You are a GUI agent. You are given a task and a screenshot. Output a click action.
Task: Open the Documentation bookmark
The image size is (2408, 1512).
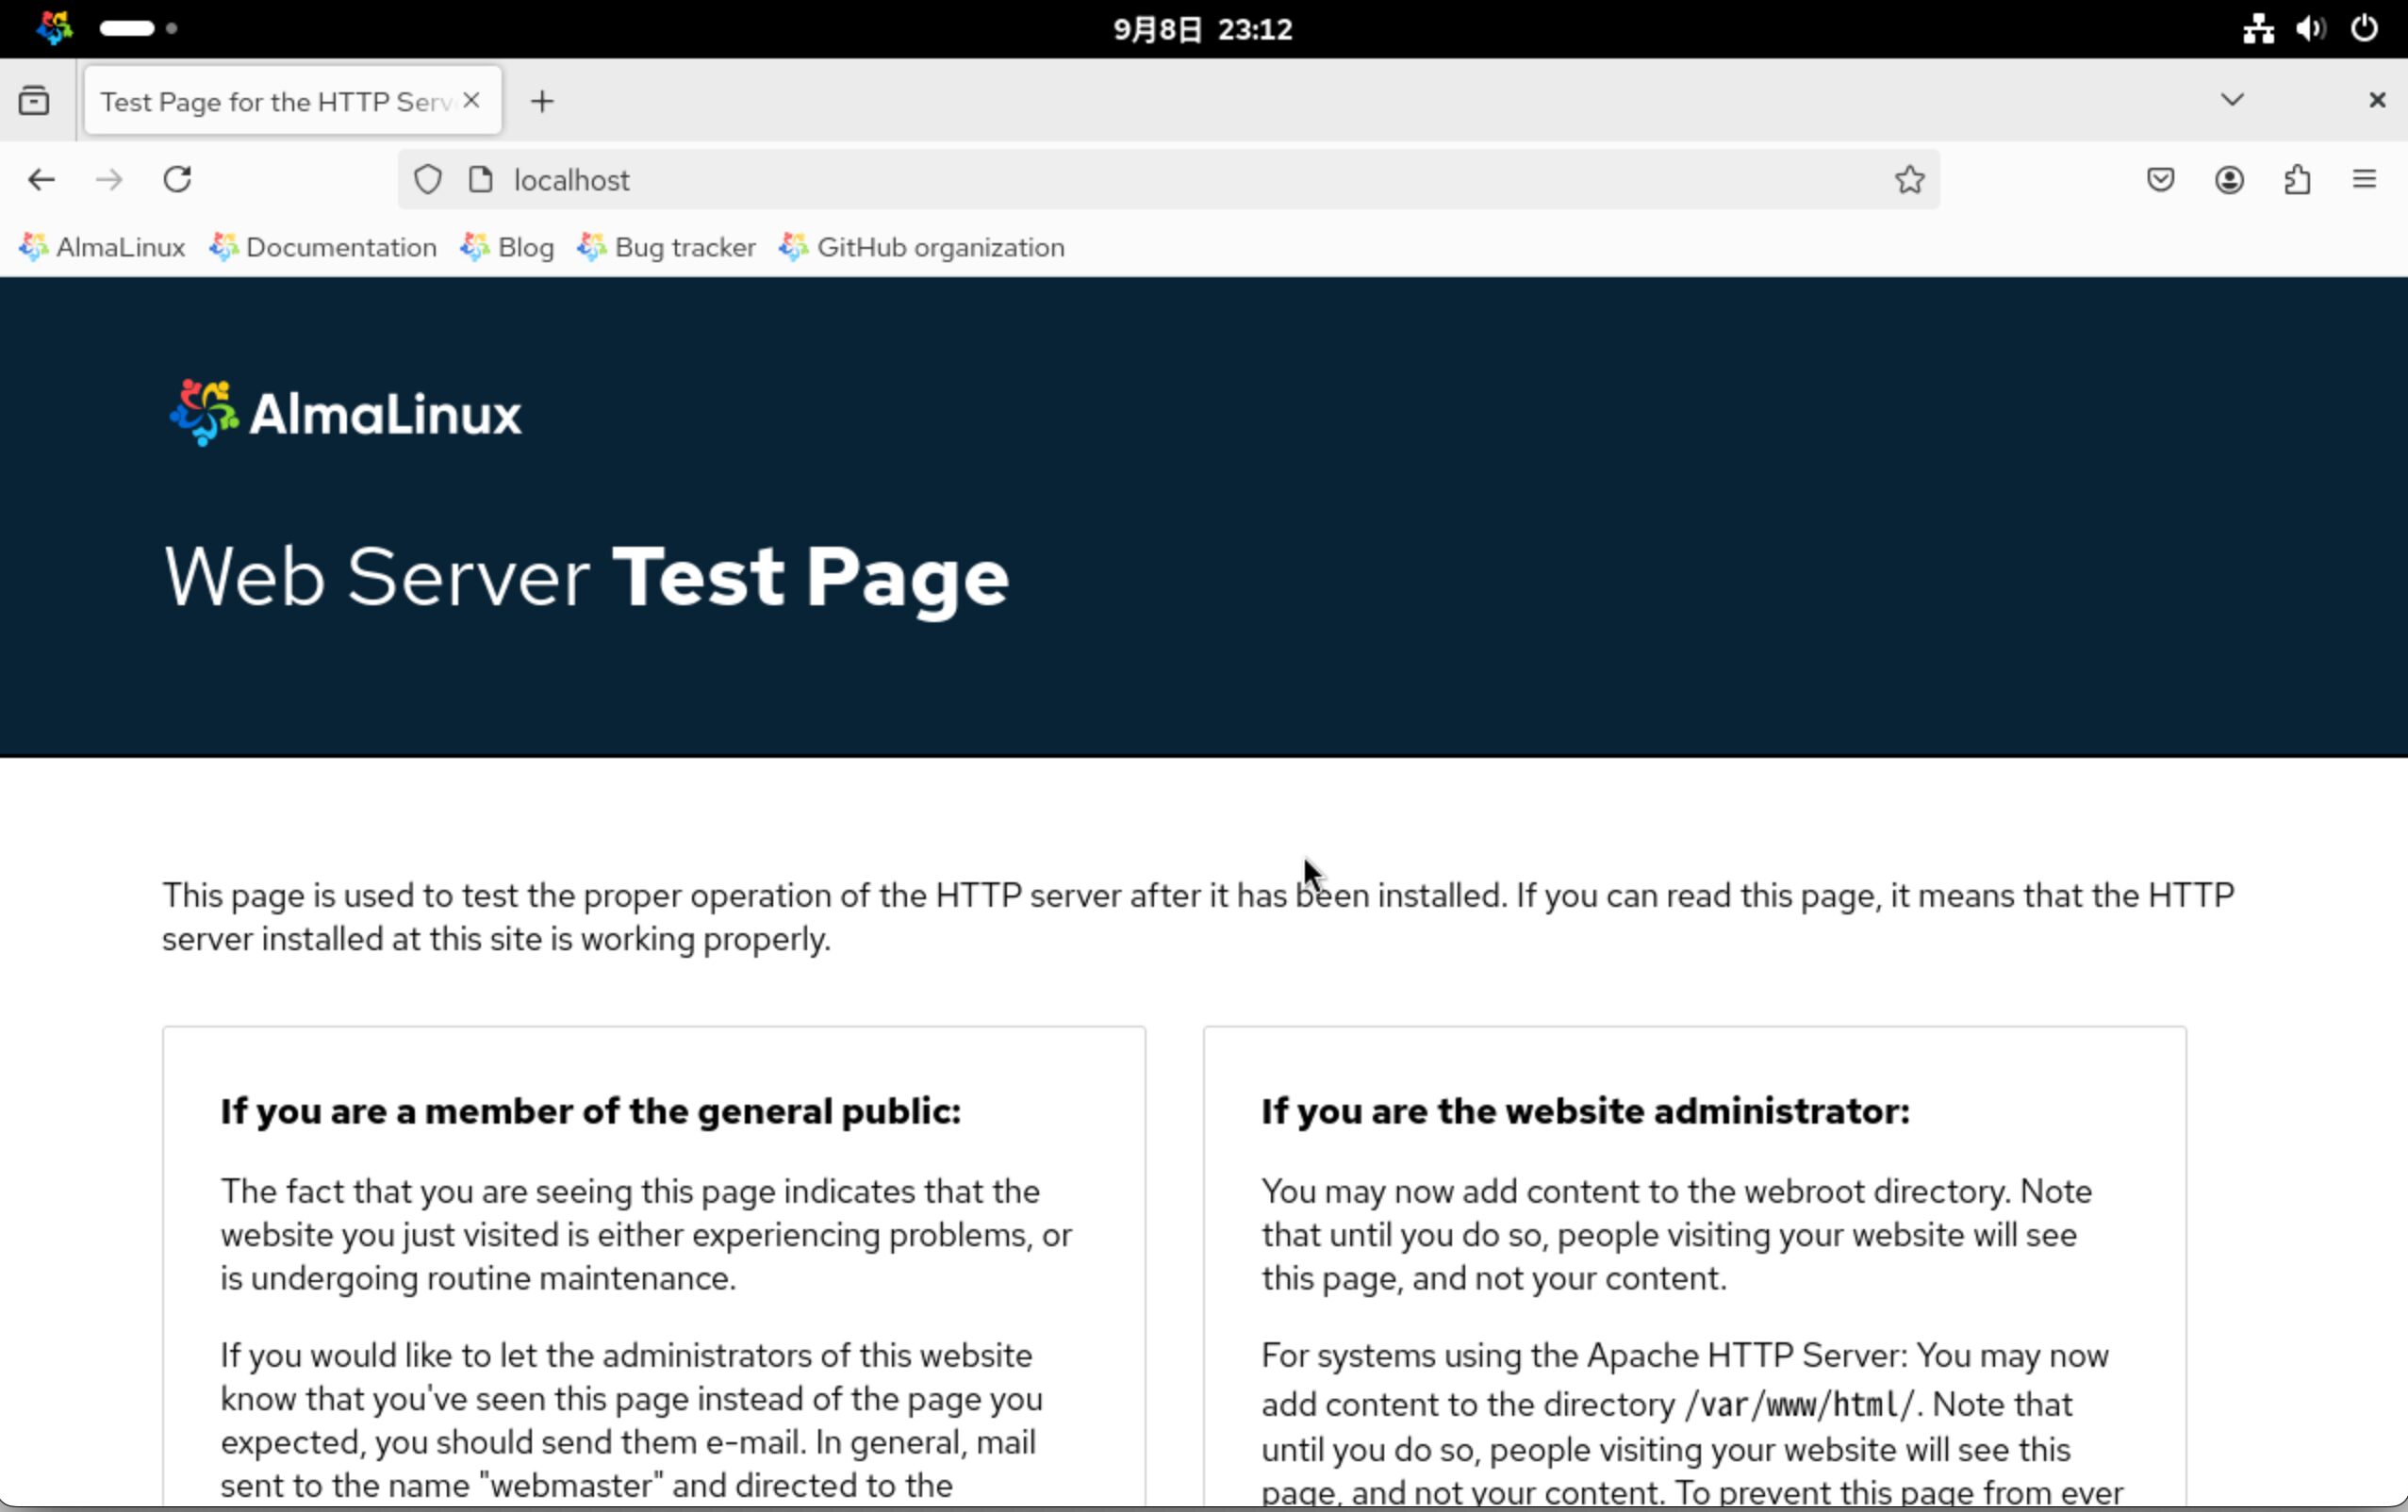[323, 247]
